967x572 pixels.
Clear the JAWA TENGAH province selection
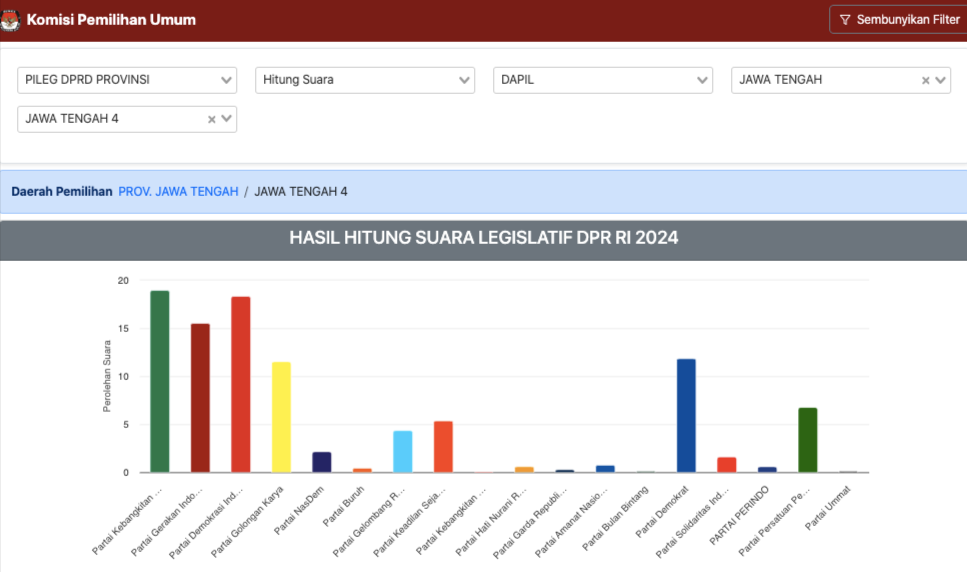(x=925, y=80)
